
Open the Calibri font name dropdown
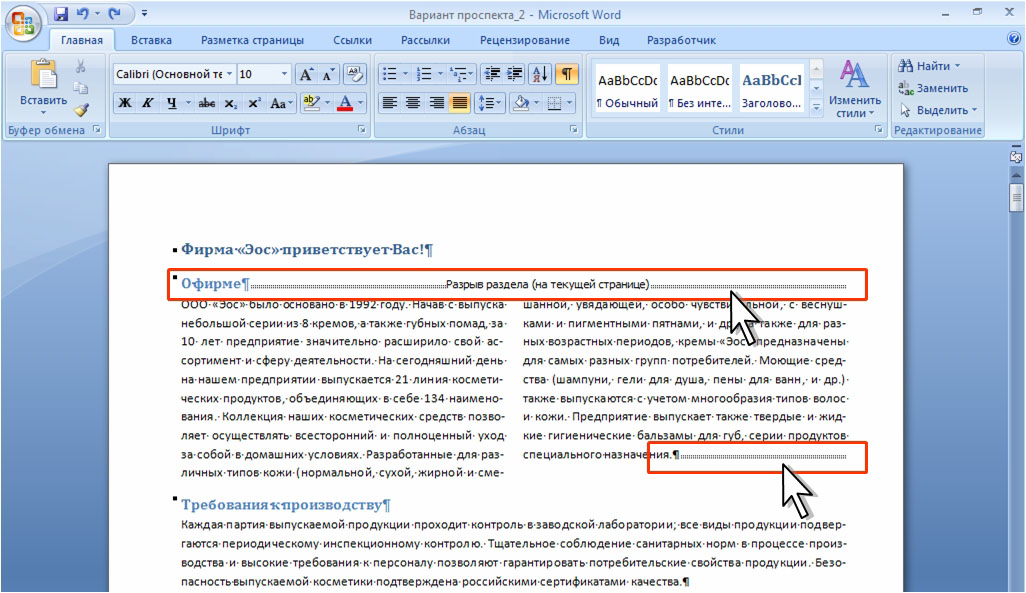[x=230, y=74]
